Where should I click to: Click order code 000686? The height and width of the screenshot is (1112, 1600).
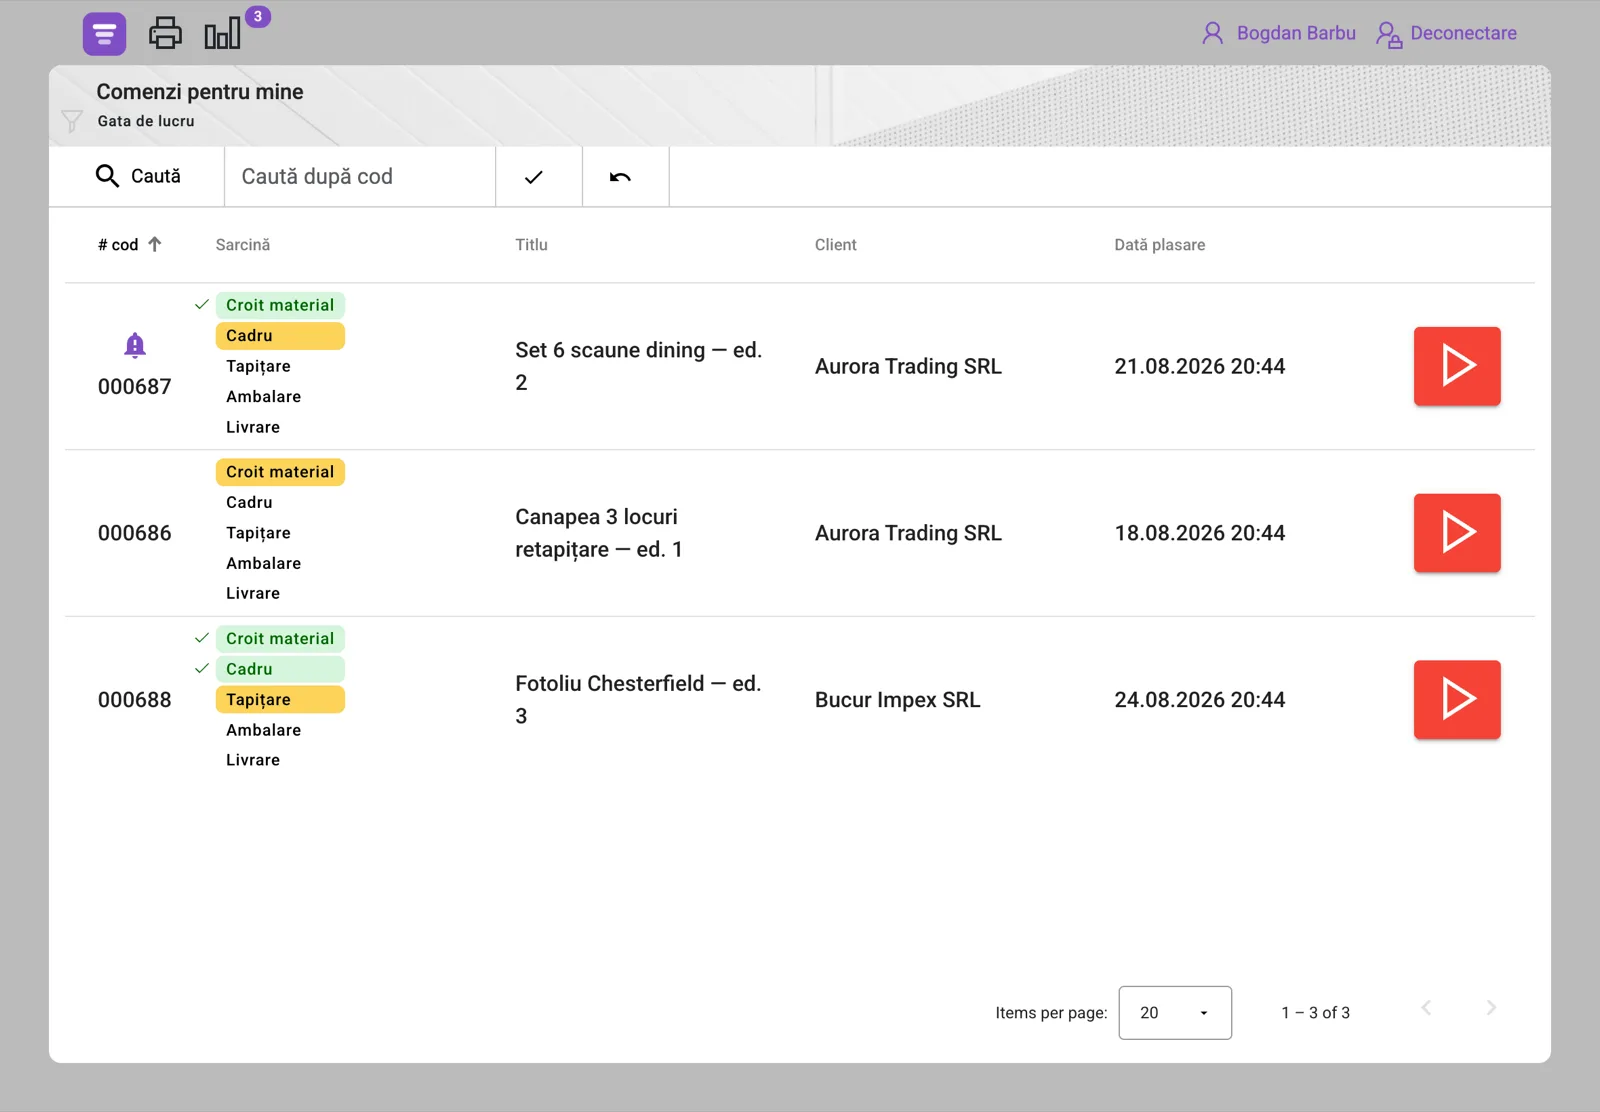[x=135, y=533]
